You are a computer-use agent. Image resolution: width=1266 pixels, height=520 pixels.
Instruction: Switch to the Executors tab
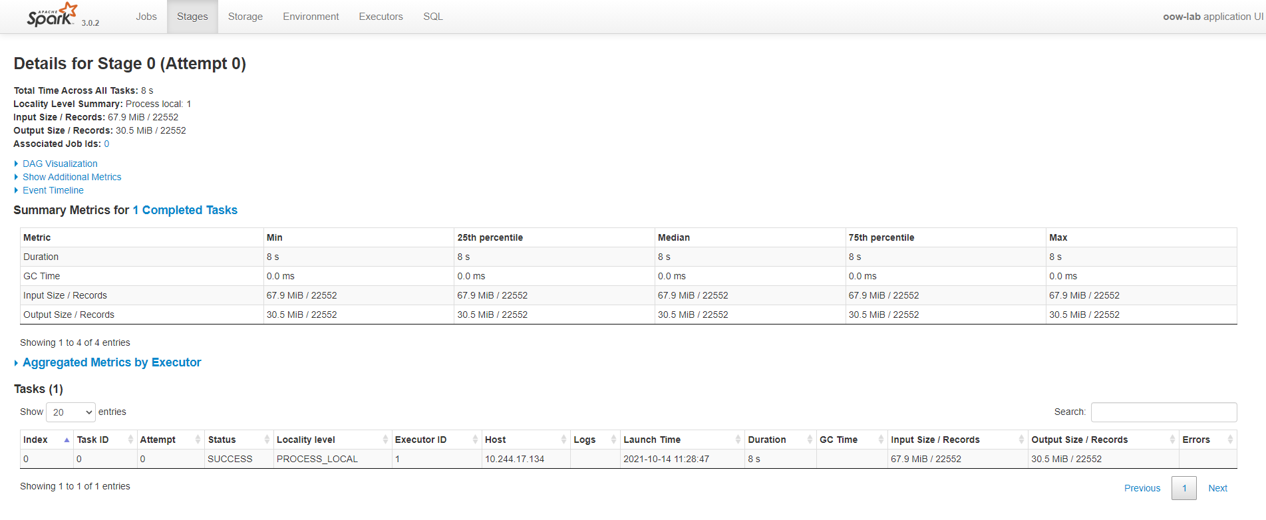coord(380,17)
